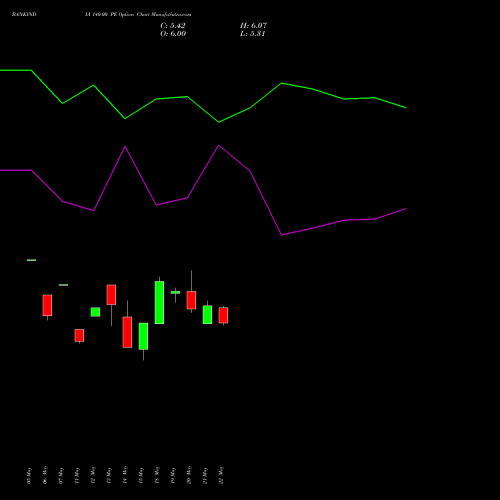
Task: Select the red candle for 13 May
Action: point(111,295)
